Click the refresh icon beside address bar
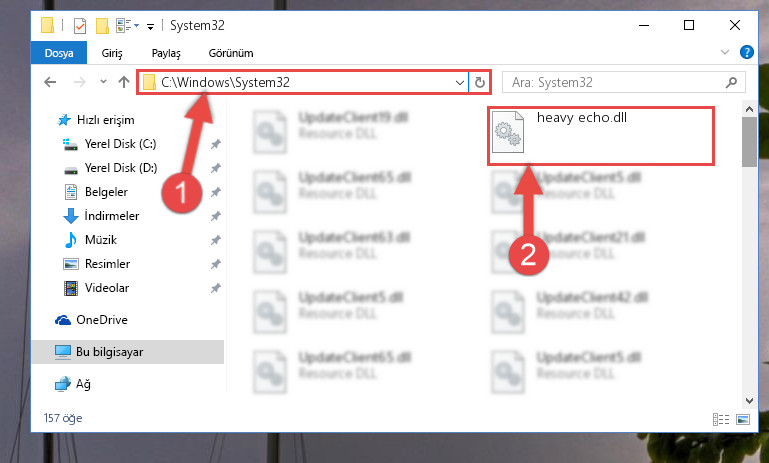 coord(480,82)
